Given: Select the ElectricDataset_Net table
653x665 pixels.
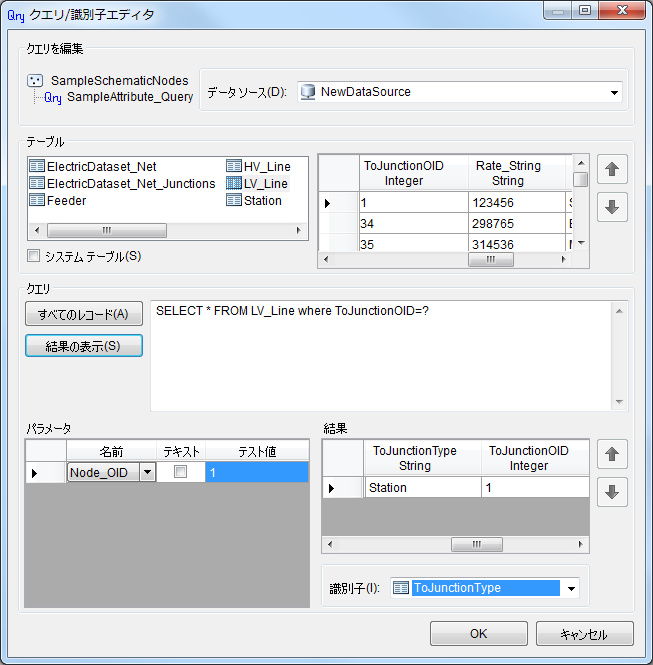Looking at the screenshot, I should 101,166.
